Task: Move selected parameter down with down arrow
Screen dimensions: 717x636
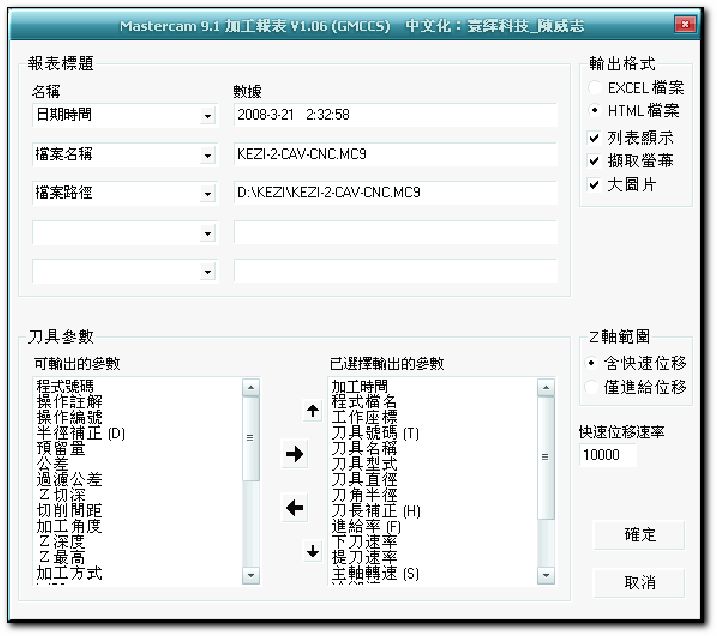Action: (313, 551)
